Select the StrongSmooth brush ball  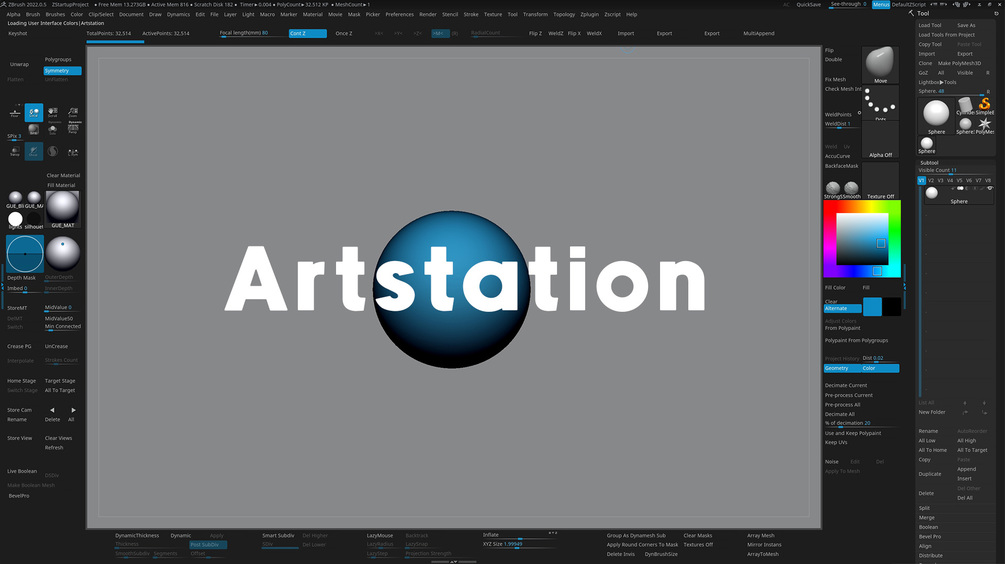click(833, 188)
